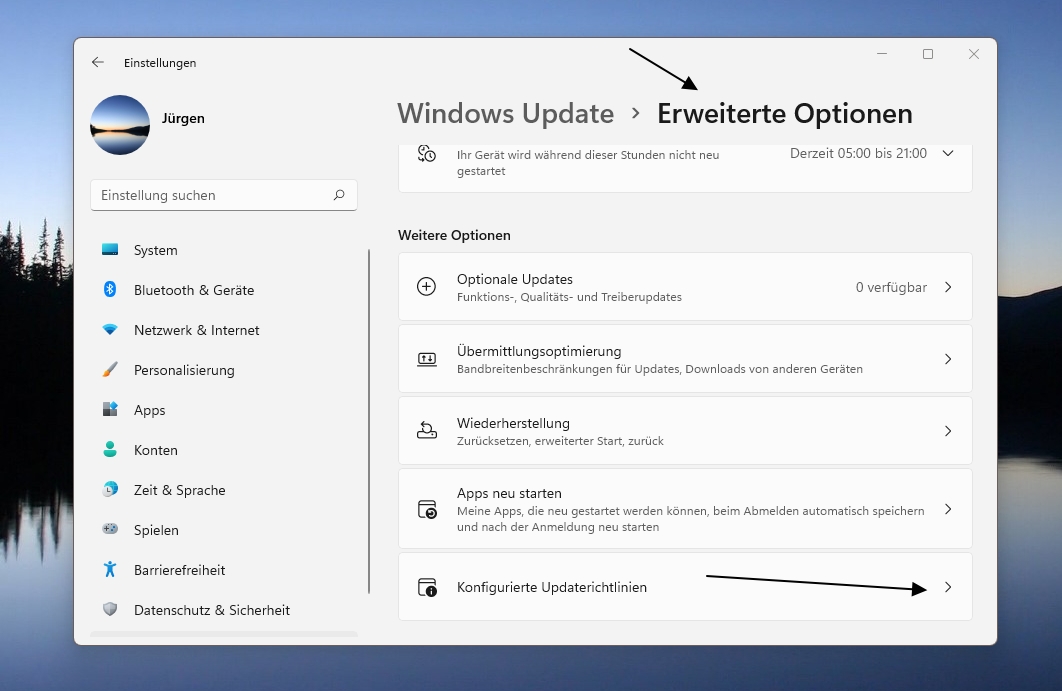Open Optionale Updates via its chevron
Viewport: 1062px width, 691px height.
pyautogui.click(x=948, y=287)
